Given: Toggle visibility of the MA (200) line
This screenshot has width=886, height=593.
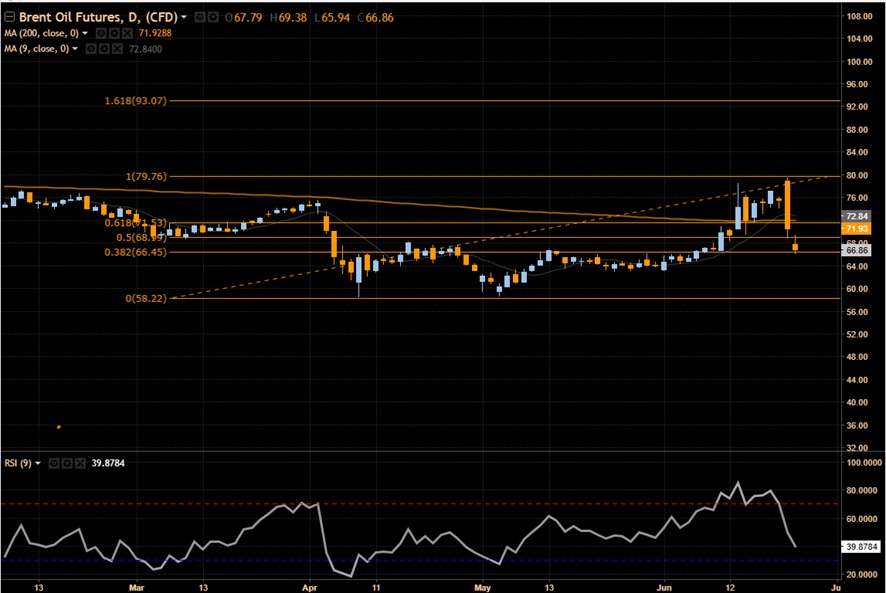Looking at the screenshot, I should (x=101, y=34).
